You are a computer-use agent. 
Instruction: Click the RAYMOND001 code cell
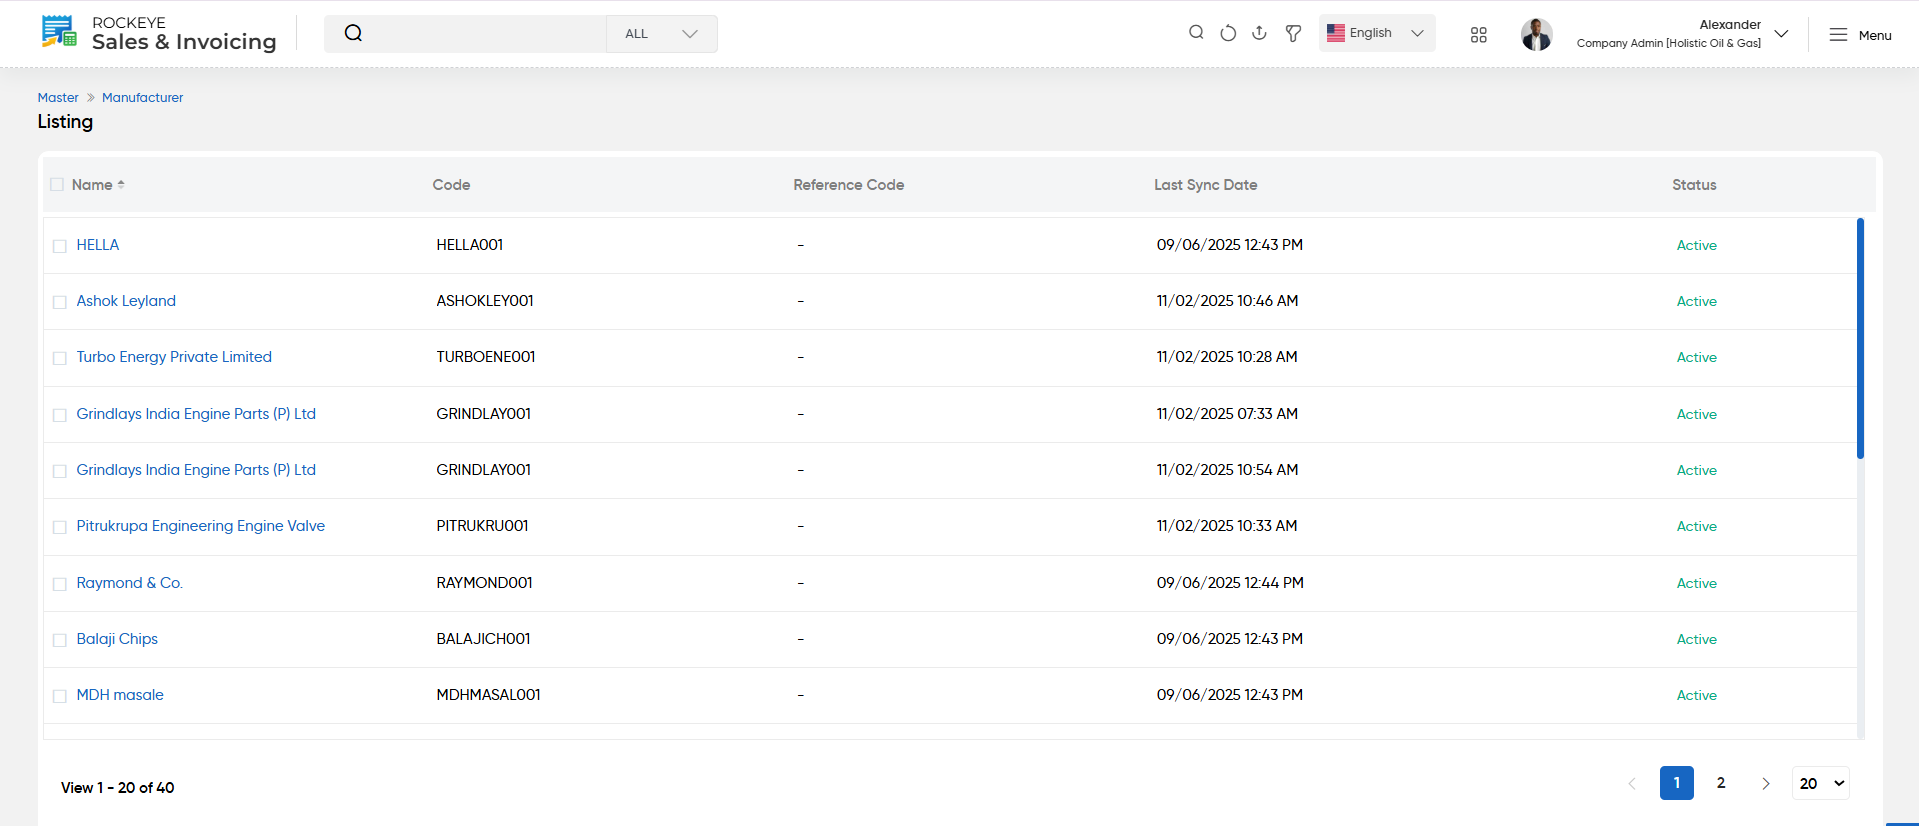485,583
